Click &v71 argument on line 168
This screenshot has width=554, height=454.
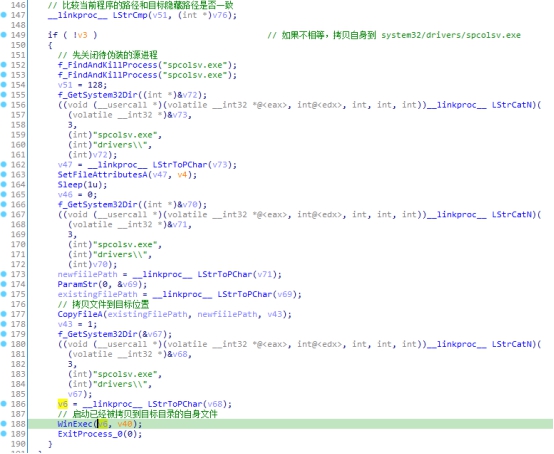[x=178, y=224]
